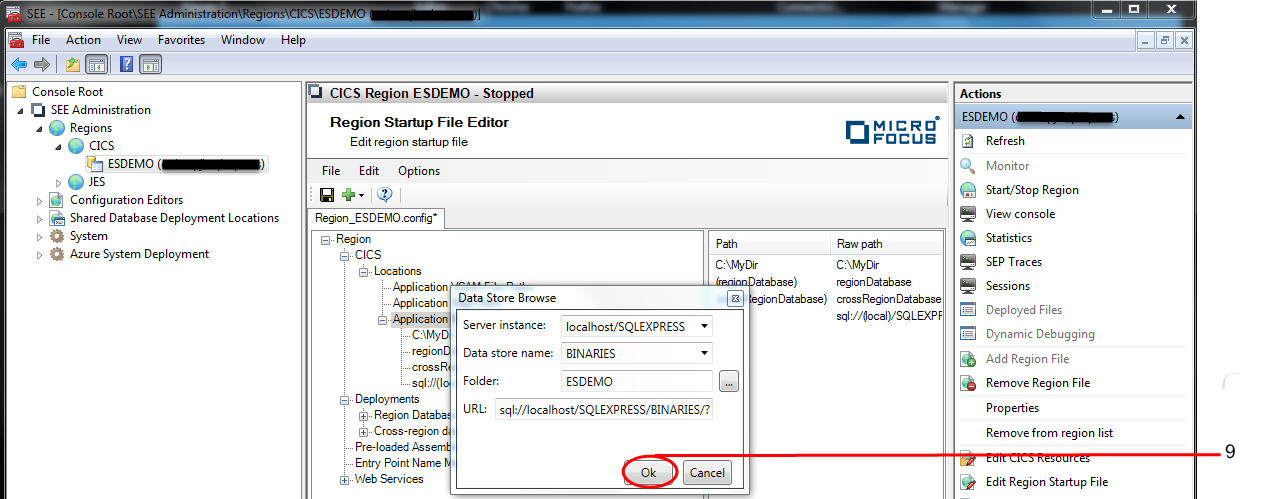Click the blue Help icon in the MMC toolbar
Screen dimensions: 1279x499
[127, 64]
